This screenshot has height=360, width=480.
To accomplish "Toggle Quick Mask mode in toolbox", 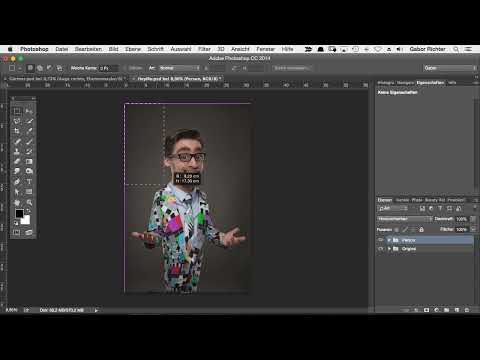I will pos(17,232).
